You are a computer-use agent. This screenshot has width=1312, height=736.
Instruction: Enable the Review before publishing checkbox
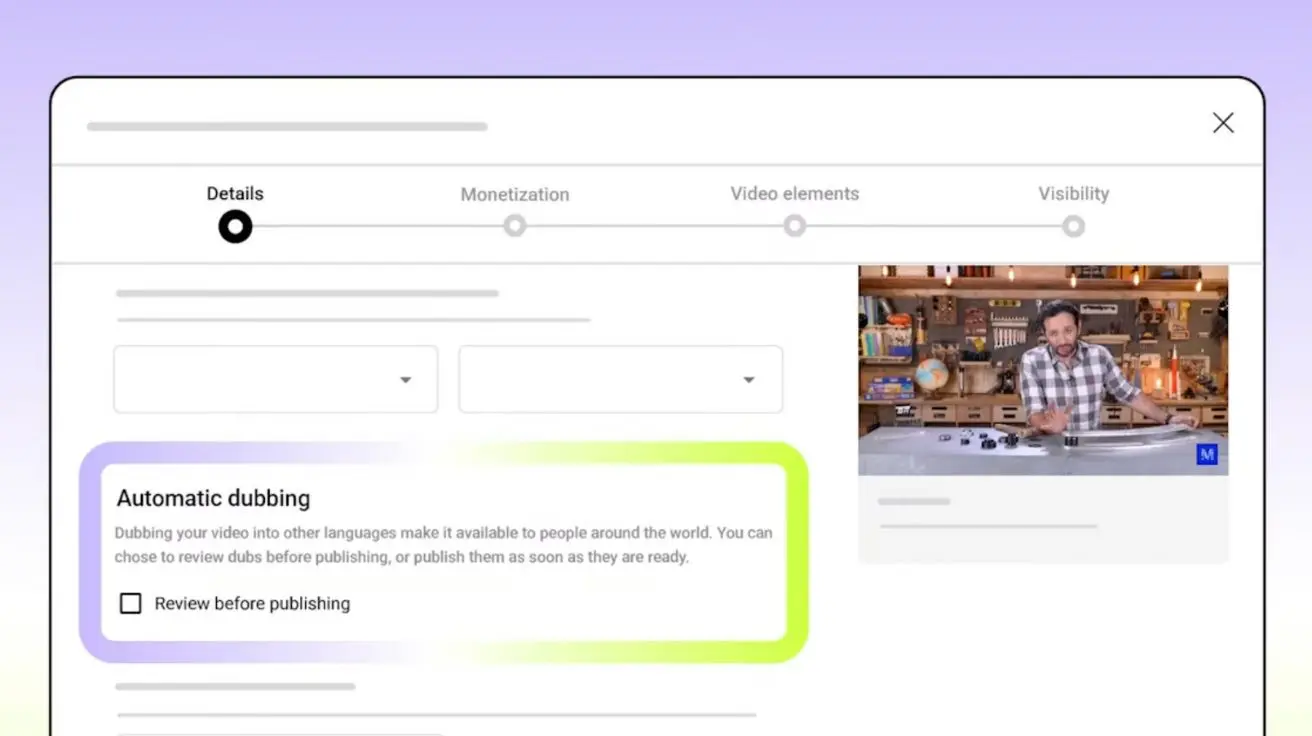pyautogui.click(x=131, y=603)
